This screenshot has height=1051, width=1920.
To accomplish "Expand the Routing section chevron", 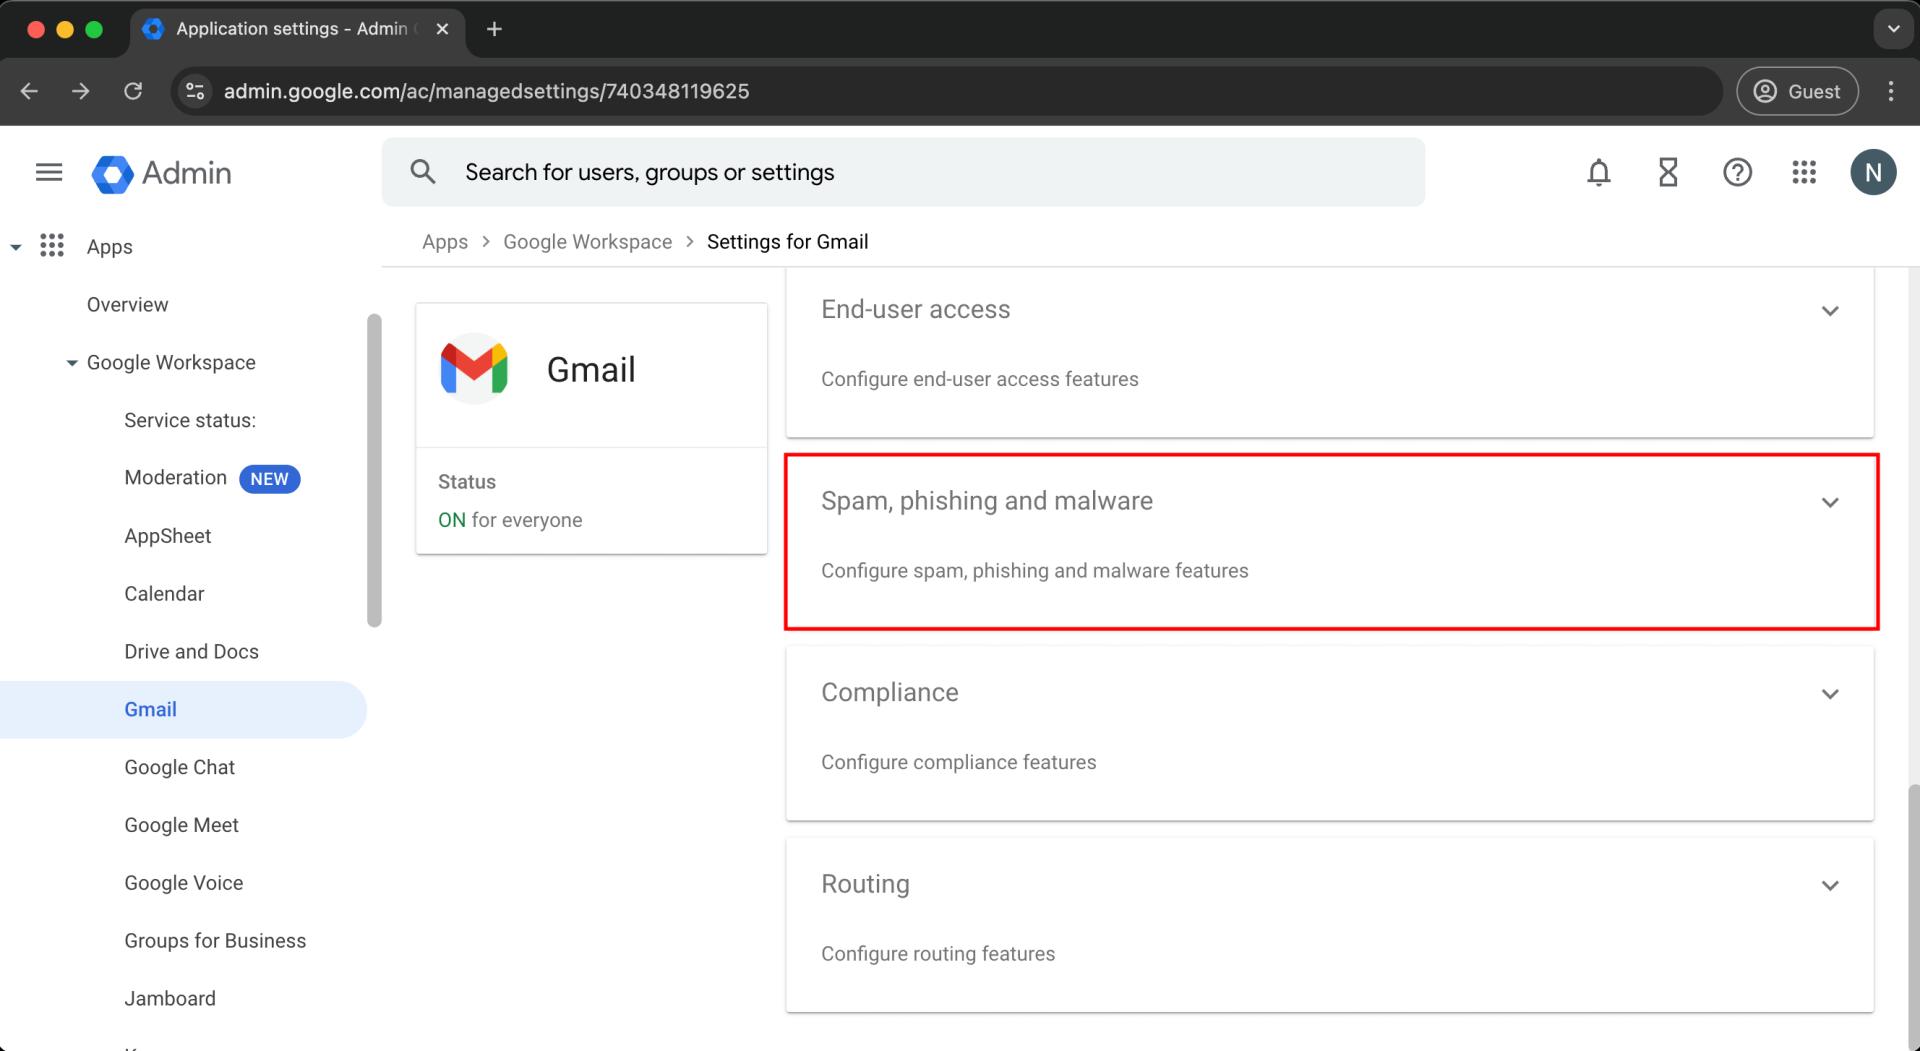I will [1830, 885].
